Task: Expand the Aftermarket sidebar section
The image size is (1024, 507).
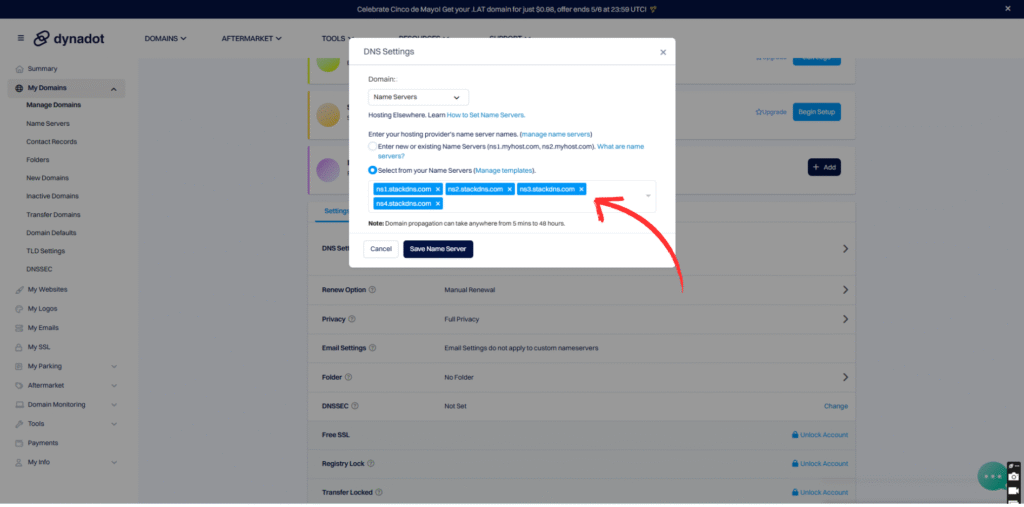Action: [114, 385]
